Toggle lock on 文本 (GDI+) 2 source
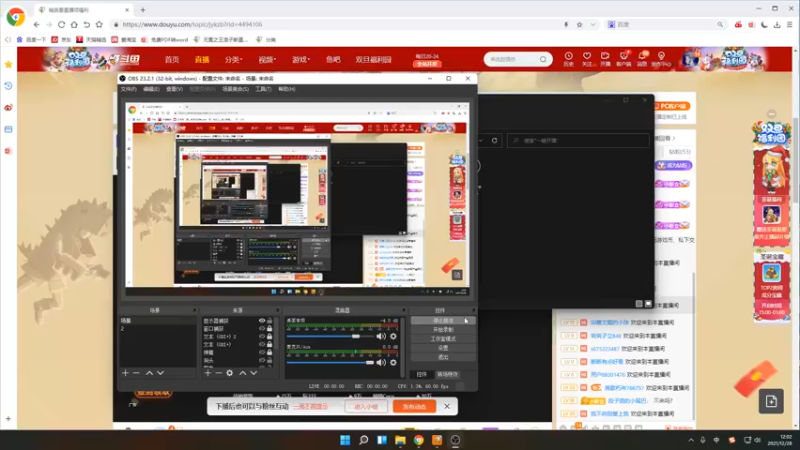 (x=269, y=337)
